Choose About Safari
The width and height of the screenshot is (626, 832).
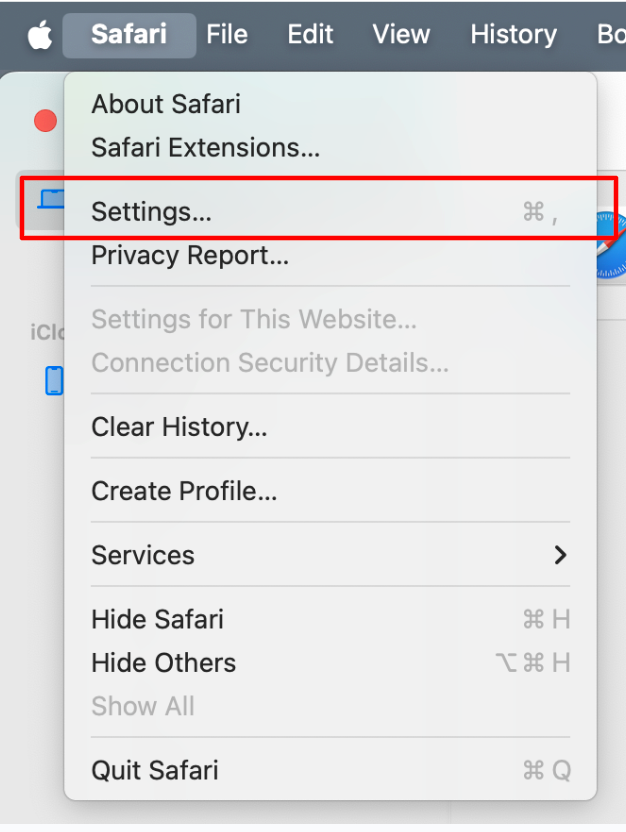point(166,104)
